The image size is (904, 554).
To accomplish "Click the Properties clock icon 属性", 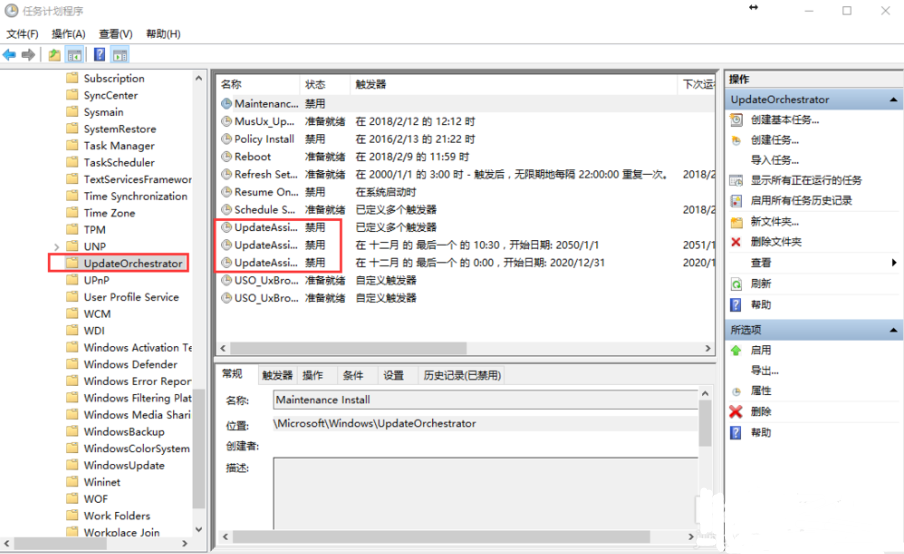I will tap(736, 391).
